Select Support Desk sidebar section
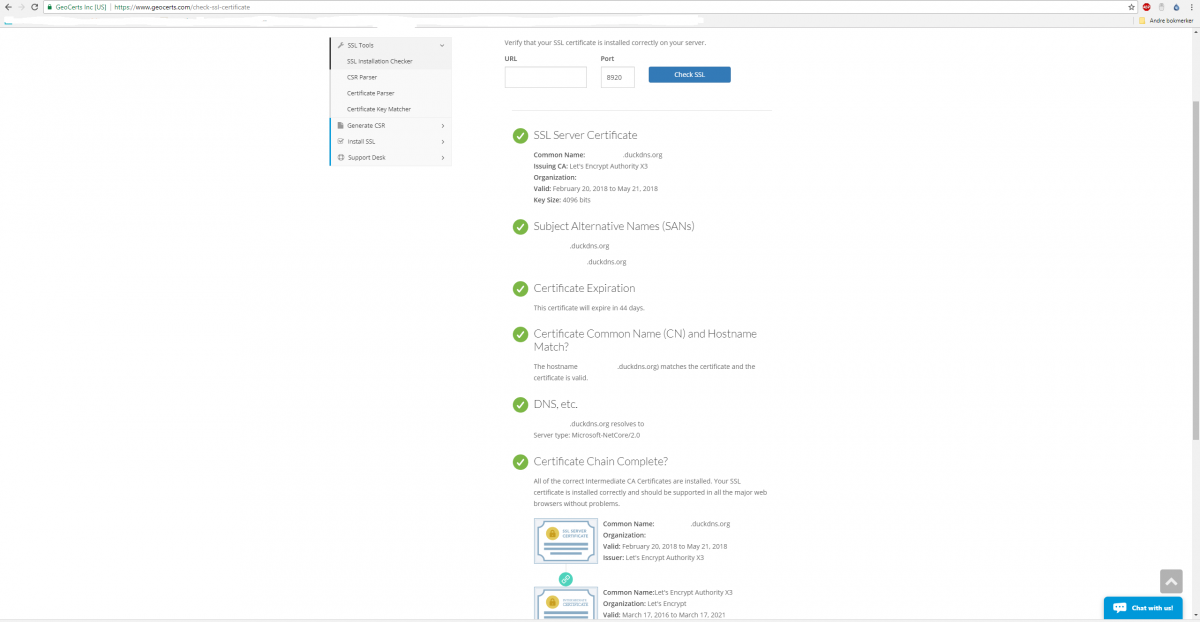The width and height of the screenshot is (1200, 622). pyautogui.click(x=390, y=157)
